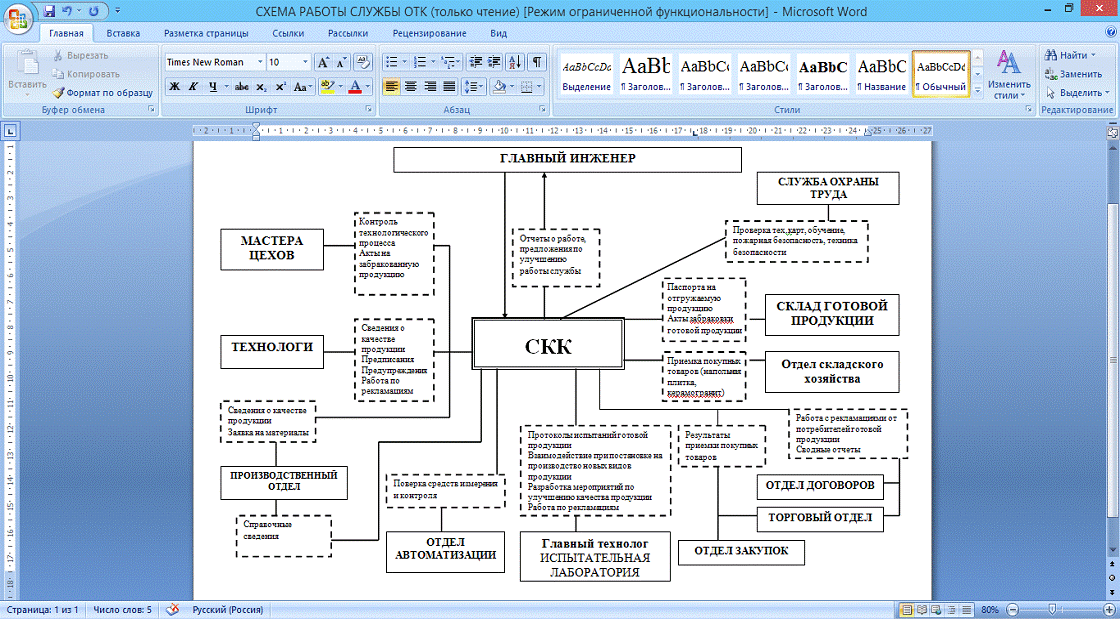
Task: Open the Разметка страницы tab
Action: [x=204, y=33]
